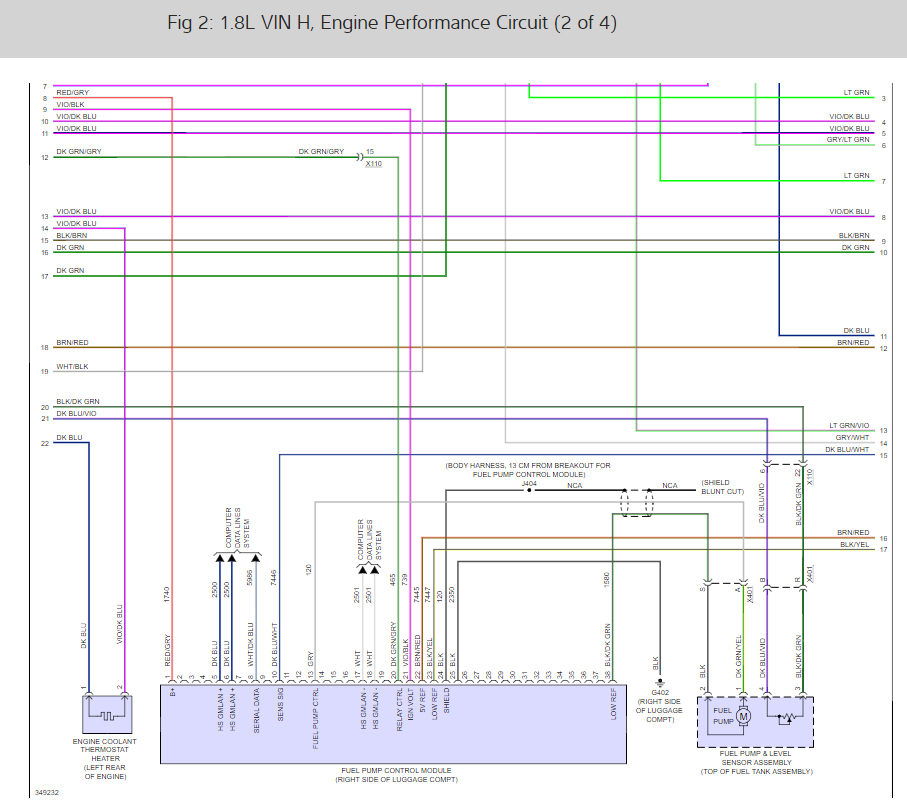
Task: Click the SENS SIG pin label
Action: 281,704
